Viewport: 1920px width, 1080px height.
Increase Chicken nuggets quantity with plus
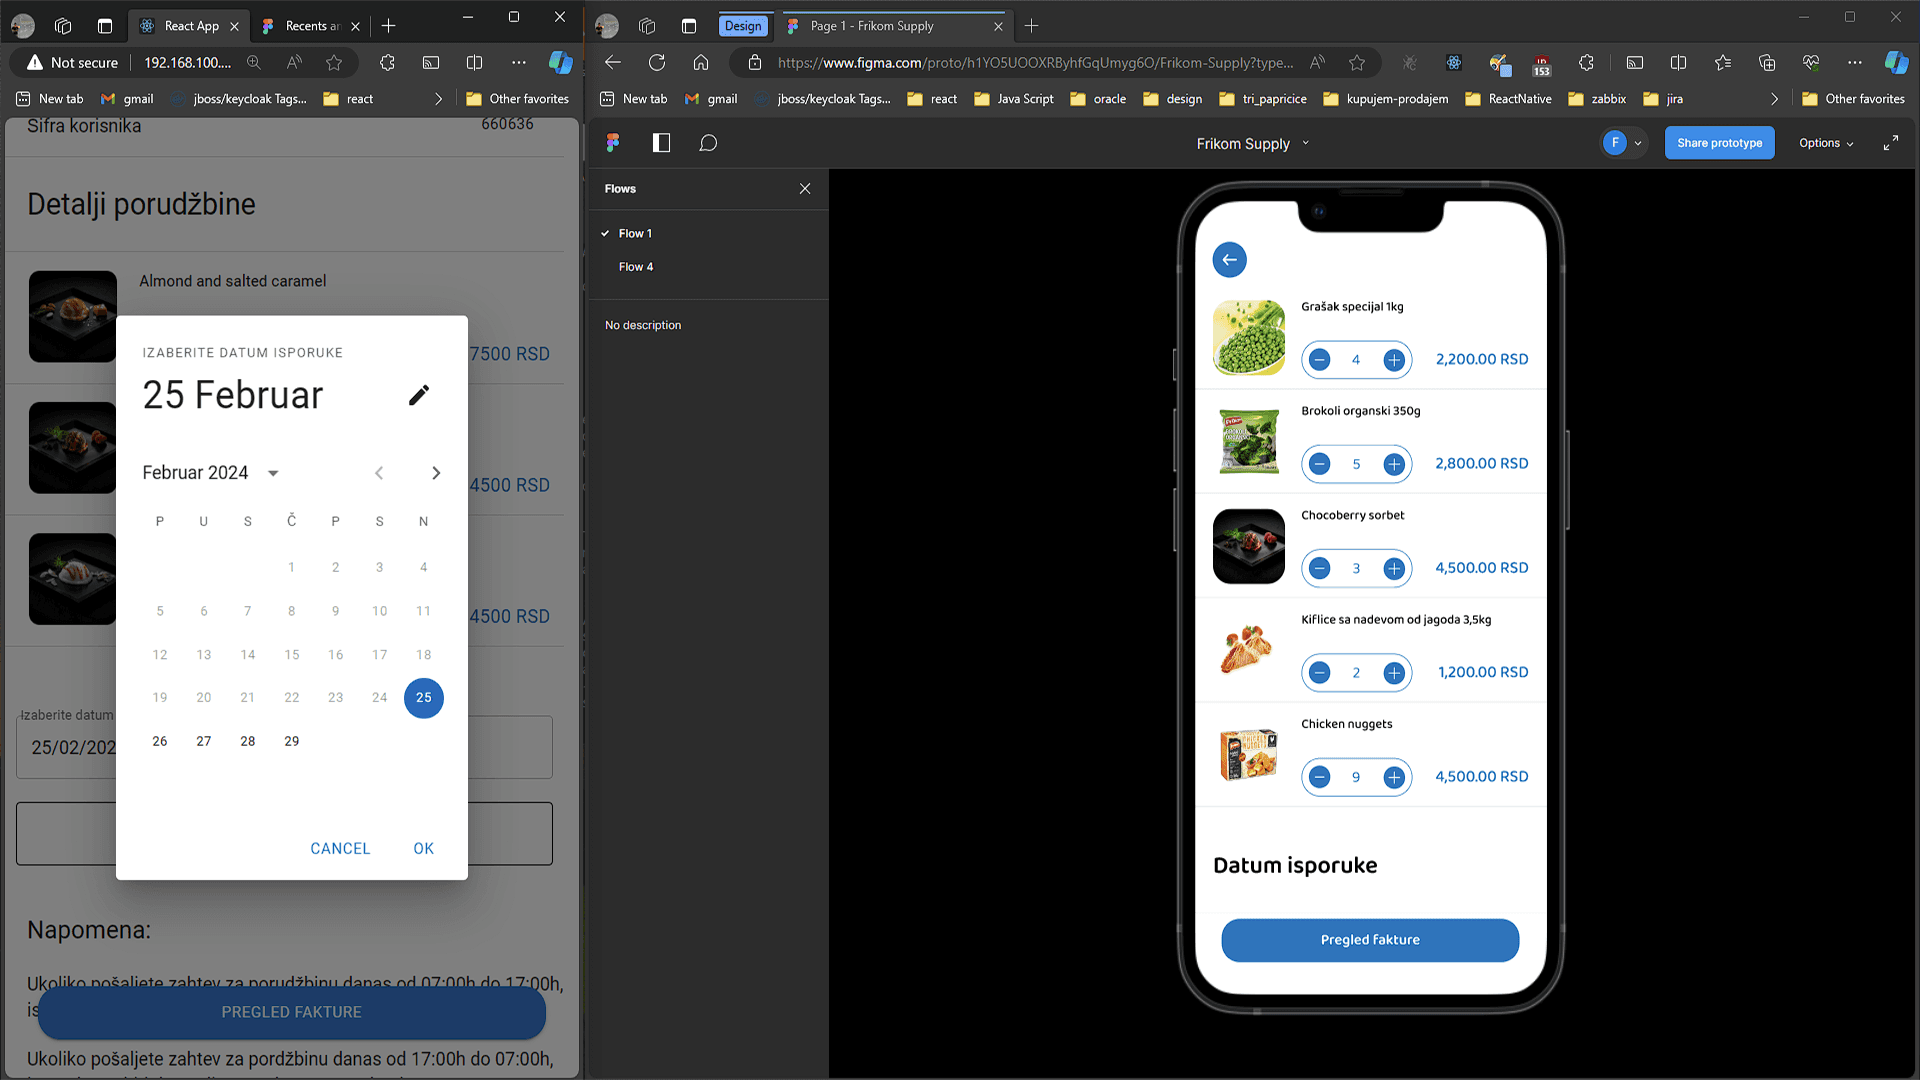coord(1393,777)
